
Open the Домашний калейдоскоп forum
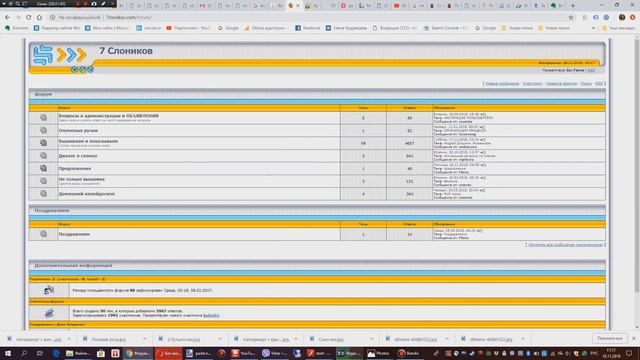(x=87, y=194)
